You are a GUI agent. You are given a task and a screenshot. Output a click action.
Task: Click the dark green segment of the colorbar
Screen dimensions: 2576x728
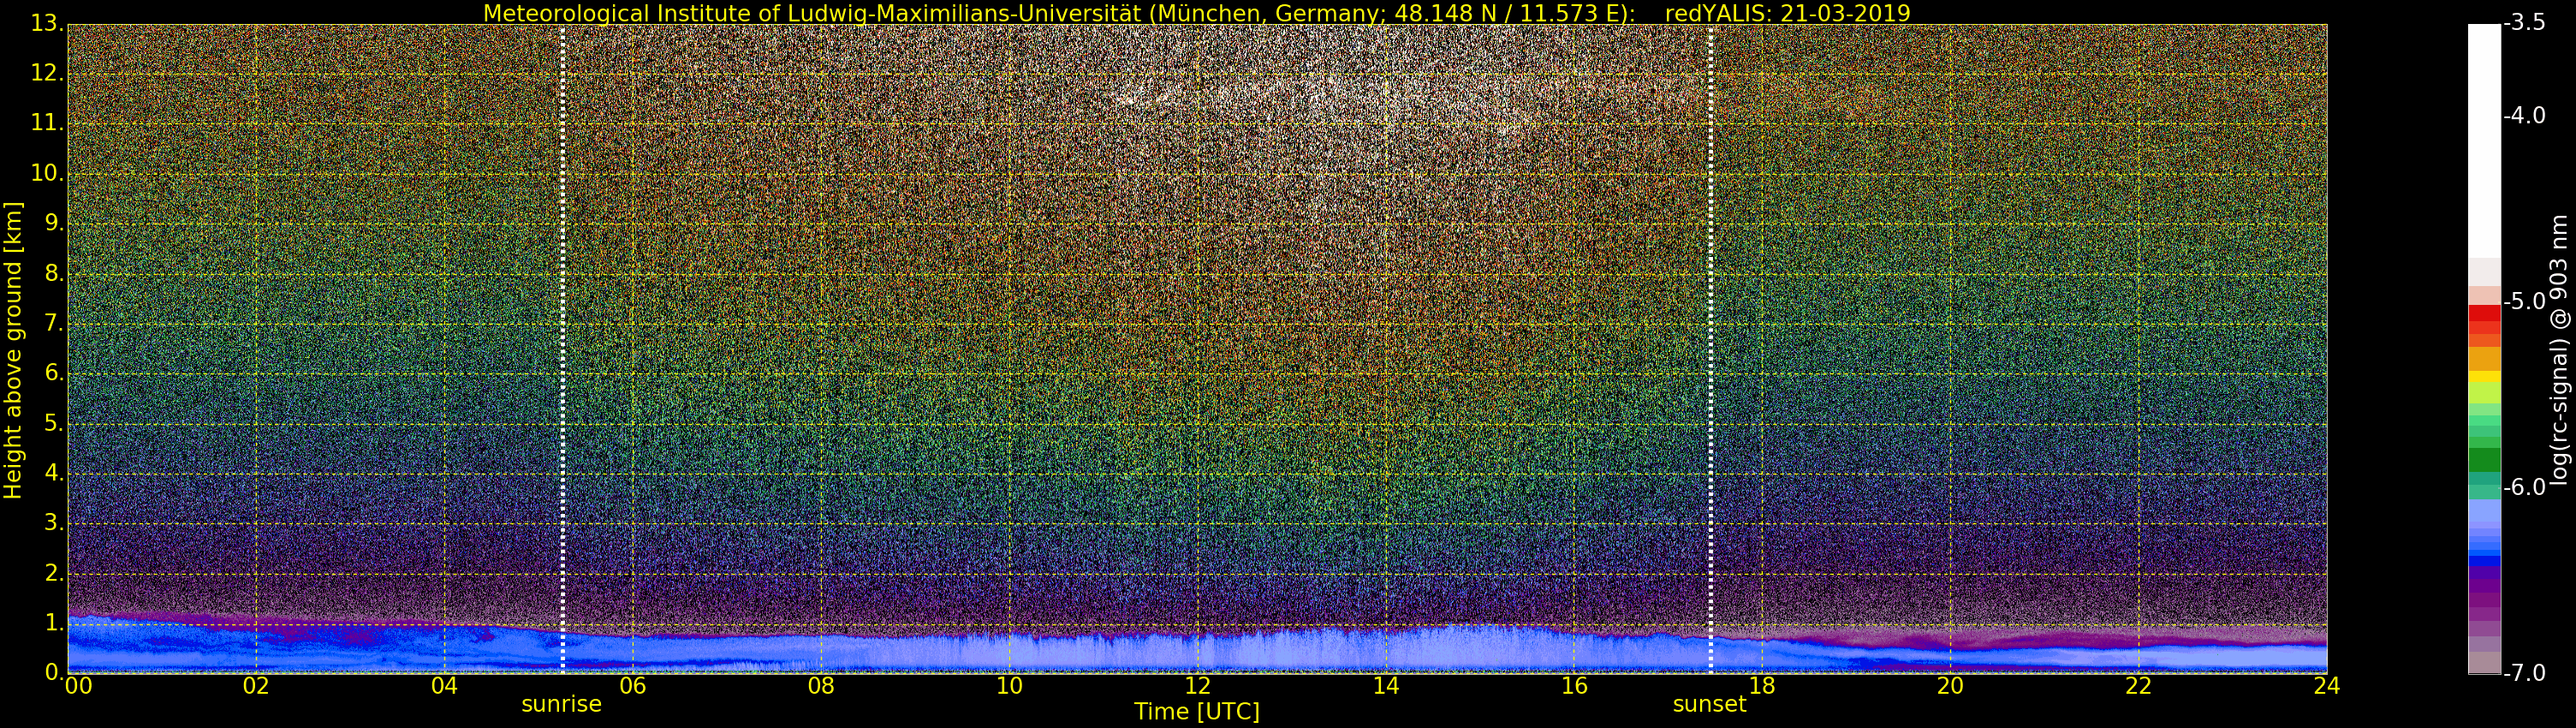tap(2484, 460)
